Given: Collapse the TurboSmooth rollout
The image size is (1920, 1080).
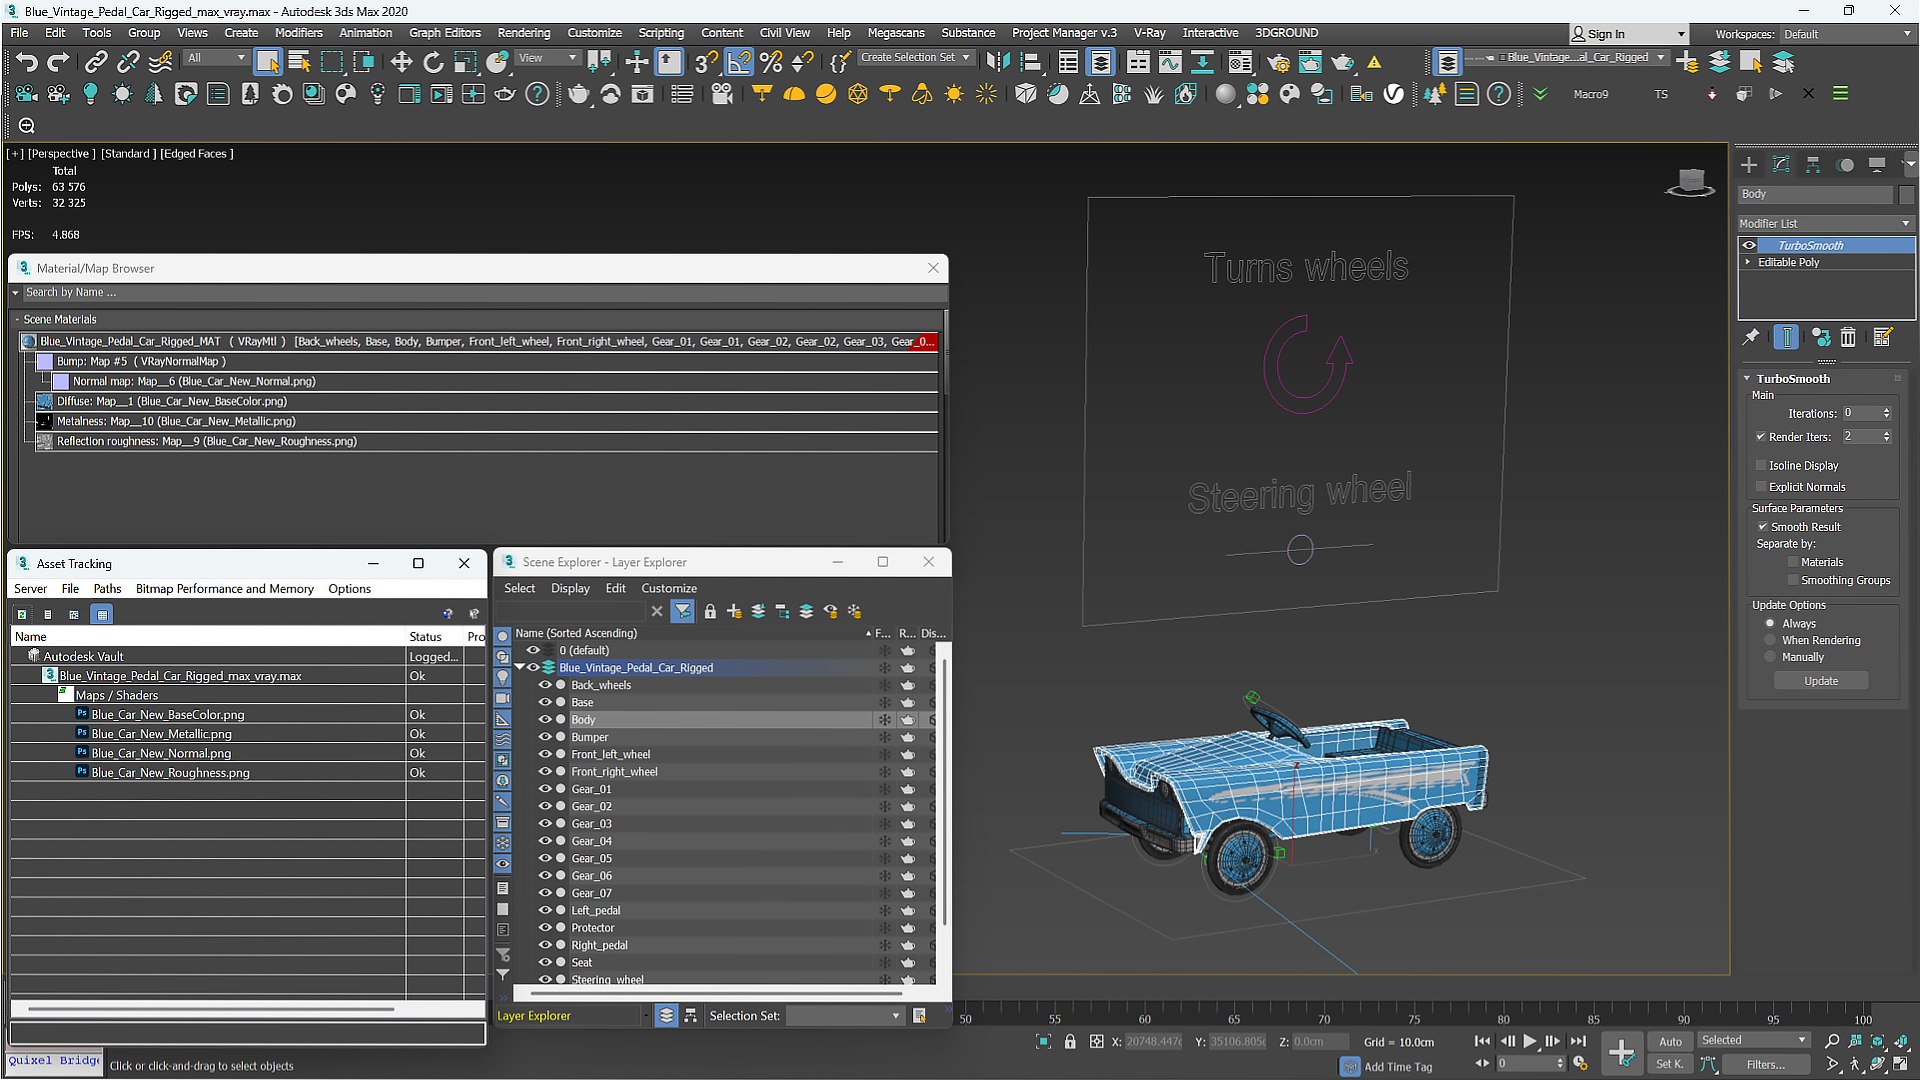Looking at the screenshot, I should [x=1747, y=379].
